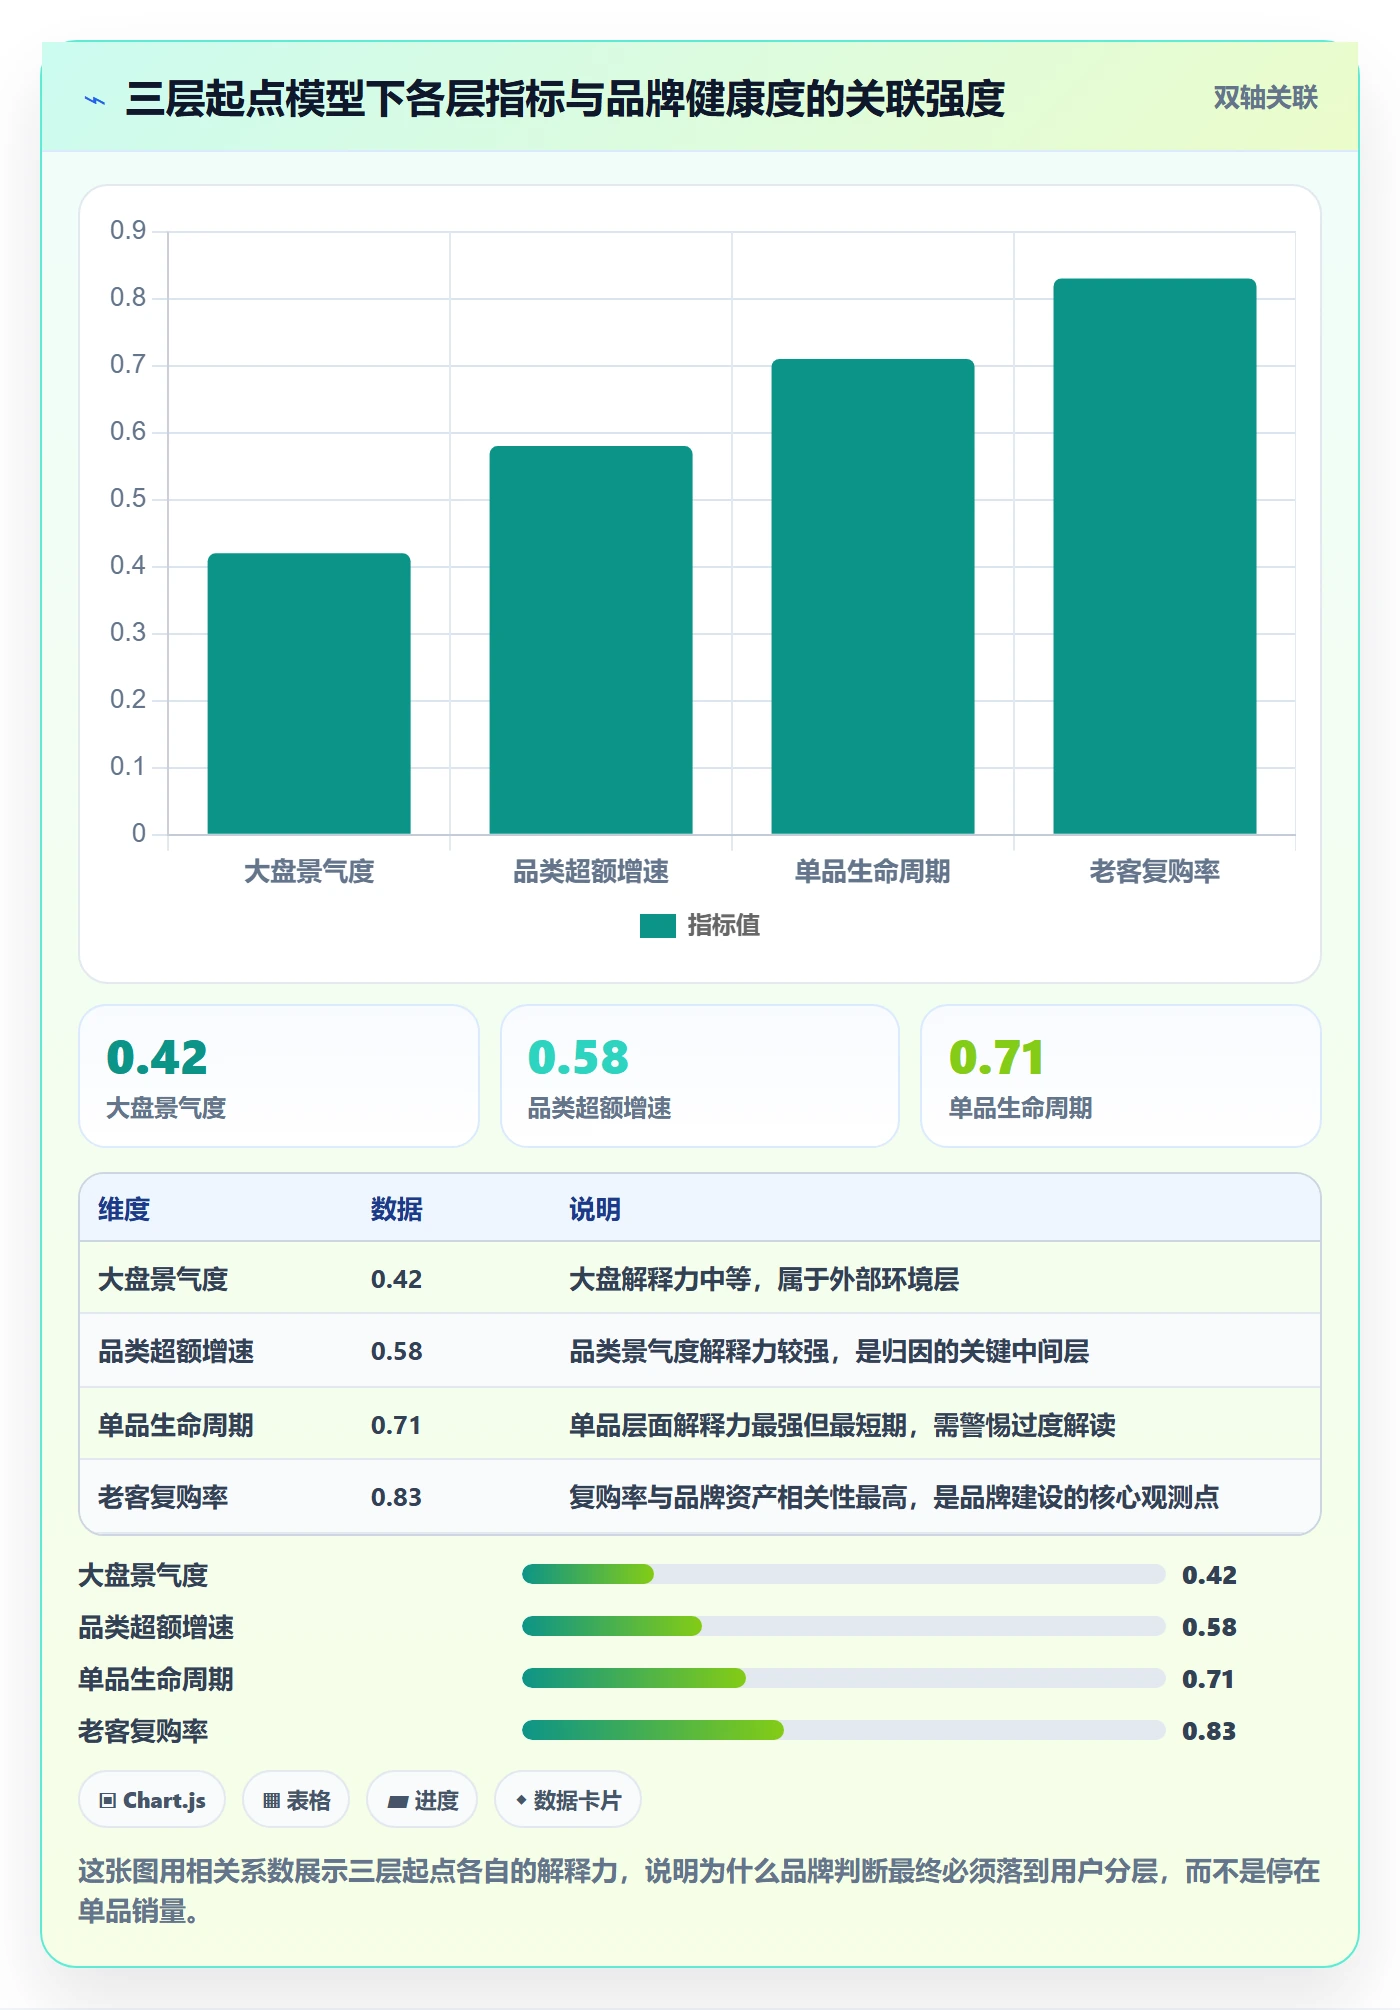The width and height of the screenshot is (1400, 2010).
Task: Click description 大盘解释力中等，属于外部环境层
Action: pyautogui.click(x=764, y=1279)
